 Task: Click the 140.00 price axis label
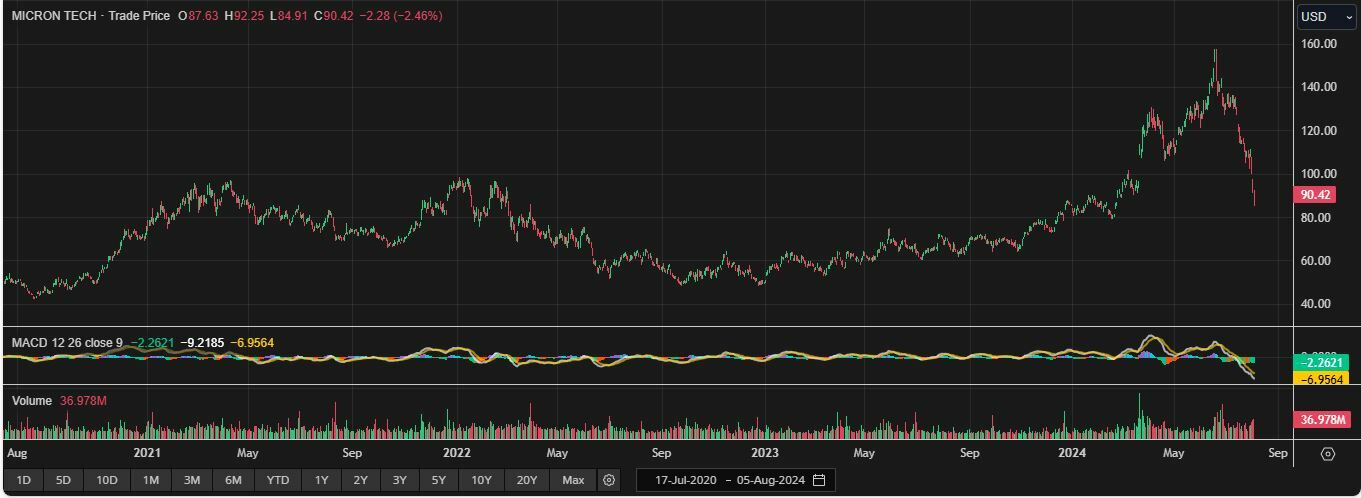pyautogui.click(x=1319, y=87)
